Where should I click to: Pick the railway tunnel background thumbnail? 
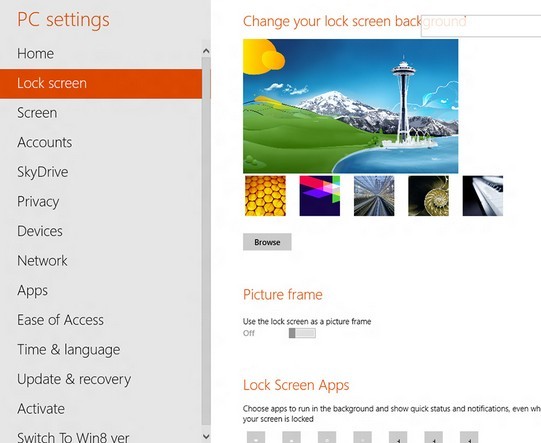click(x=374, y=196)
